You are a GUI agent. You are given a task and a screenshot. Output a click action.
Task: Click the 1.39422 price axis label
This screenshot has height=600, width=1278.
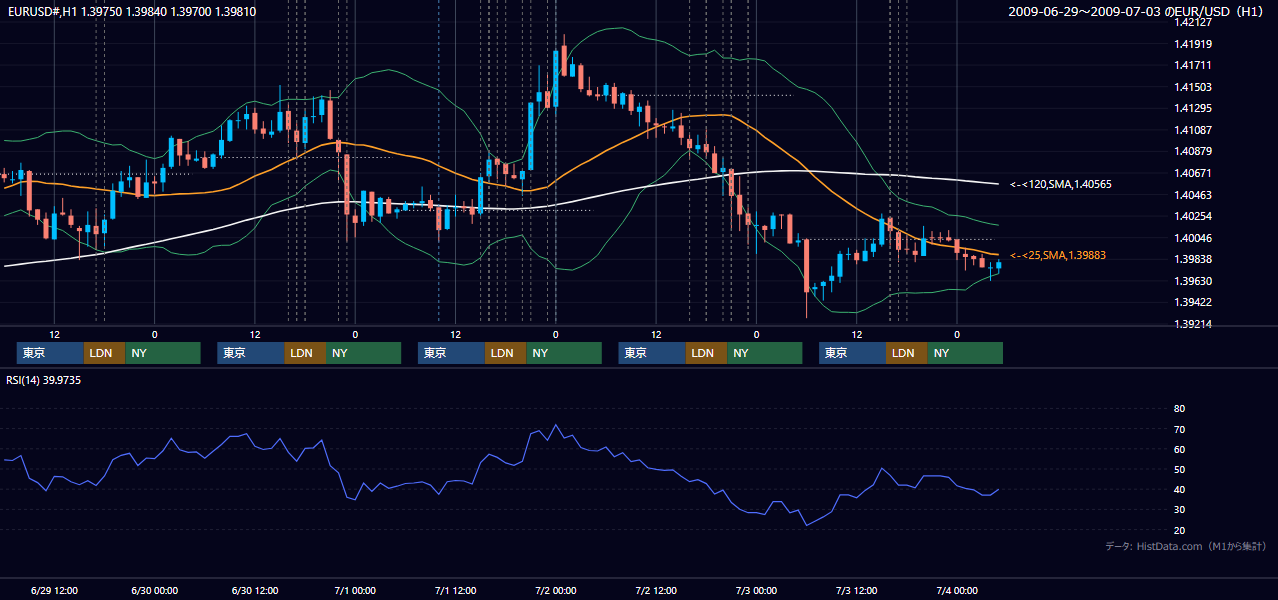[x=1195, y=302]
